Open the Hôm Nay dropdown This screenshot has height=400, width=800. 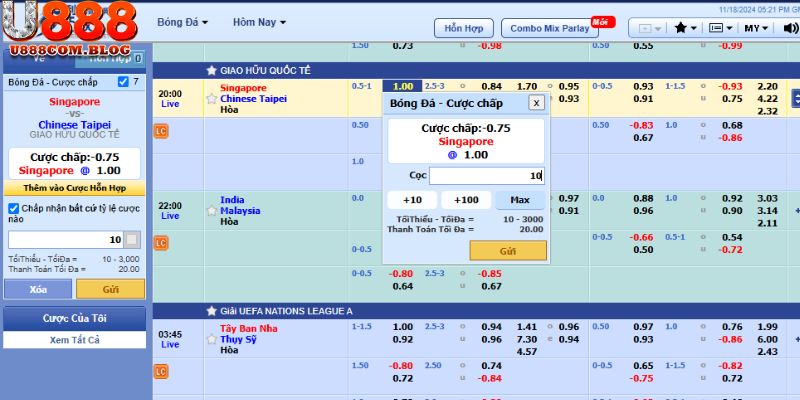pyautogui.click(x=259, y=22)
